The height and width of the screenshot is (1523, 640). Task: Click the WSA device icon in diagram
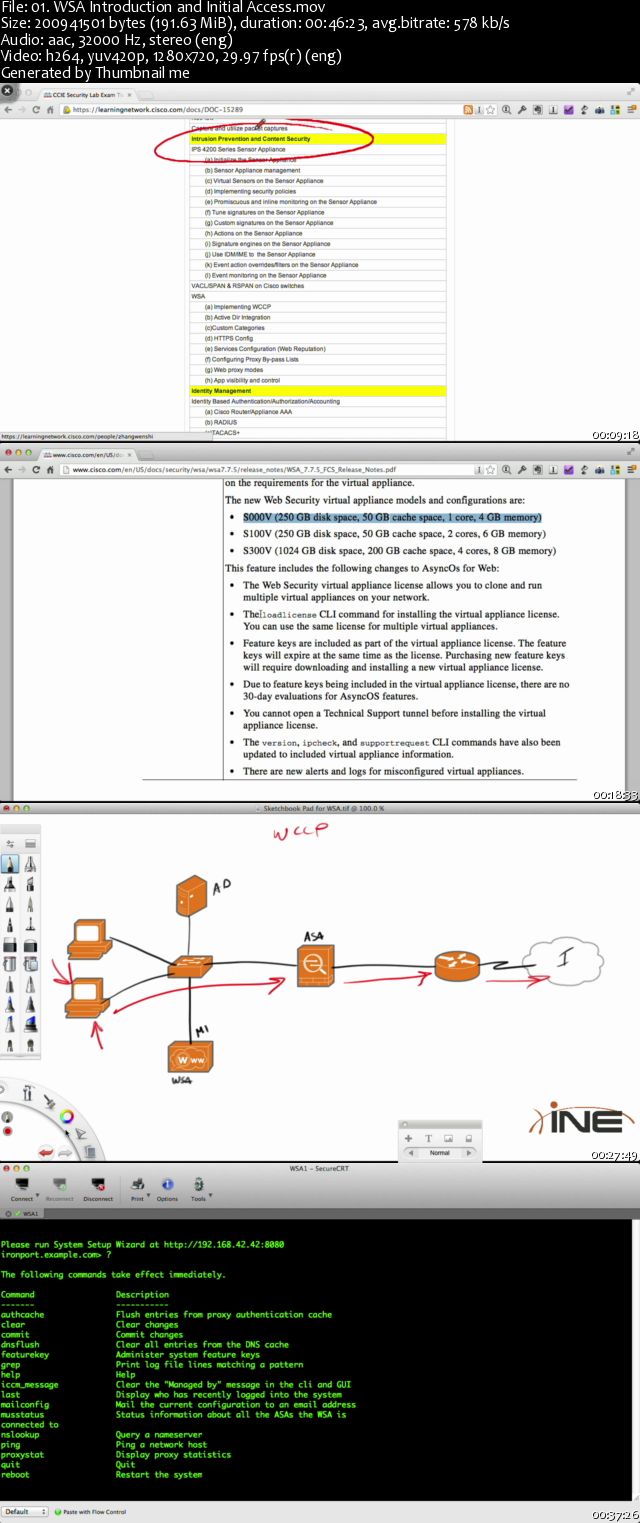point(188,1059)
